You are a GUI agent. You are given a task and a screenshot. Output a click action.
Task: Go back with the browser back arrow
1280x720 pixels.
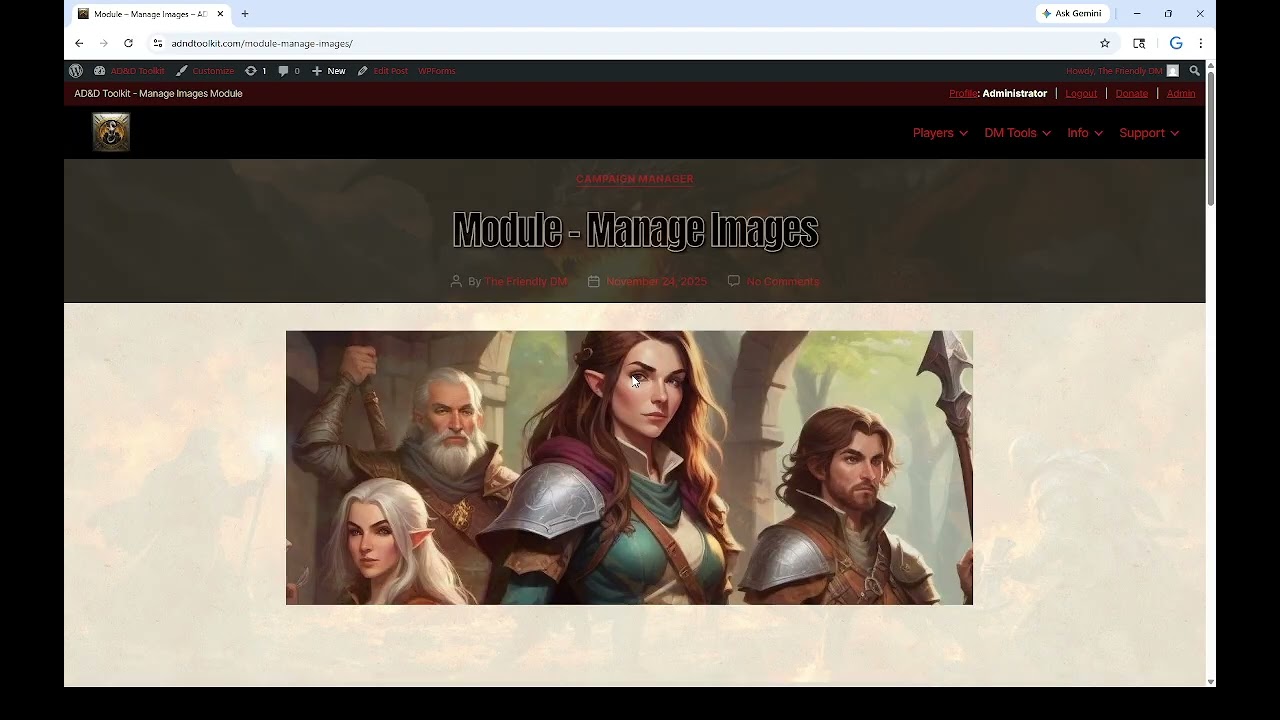click(x=79, y=43)
